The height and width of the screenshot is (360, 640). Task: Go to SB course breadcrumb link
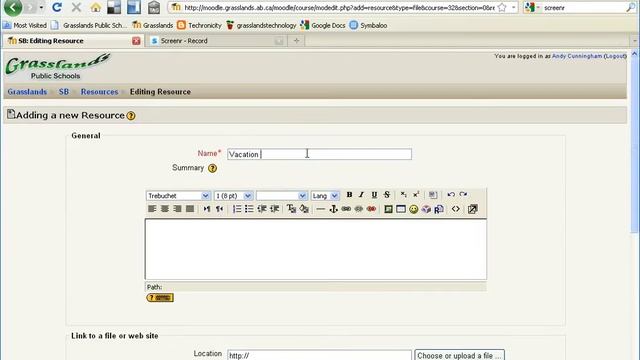64,92
